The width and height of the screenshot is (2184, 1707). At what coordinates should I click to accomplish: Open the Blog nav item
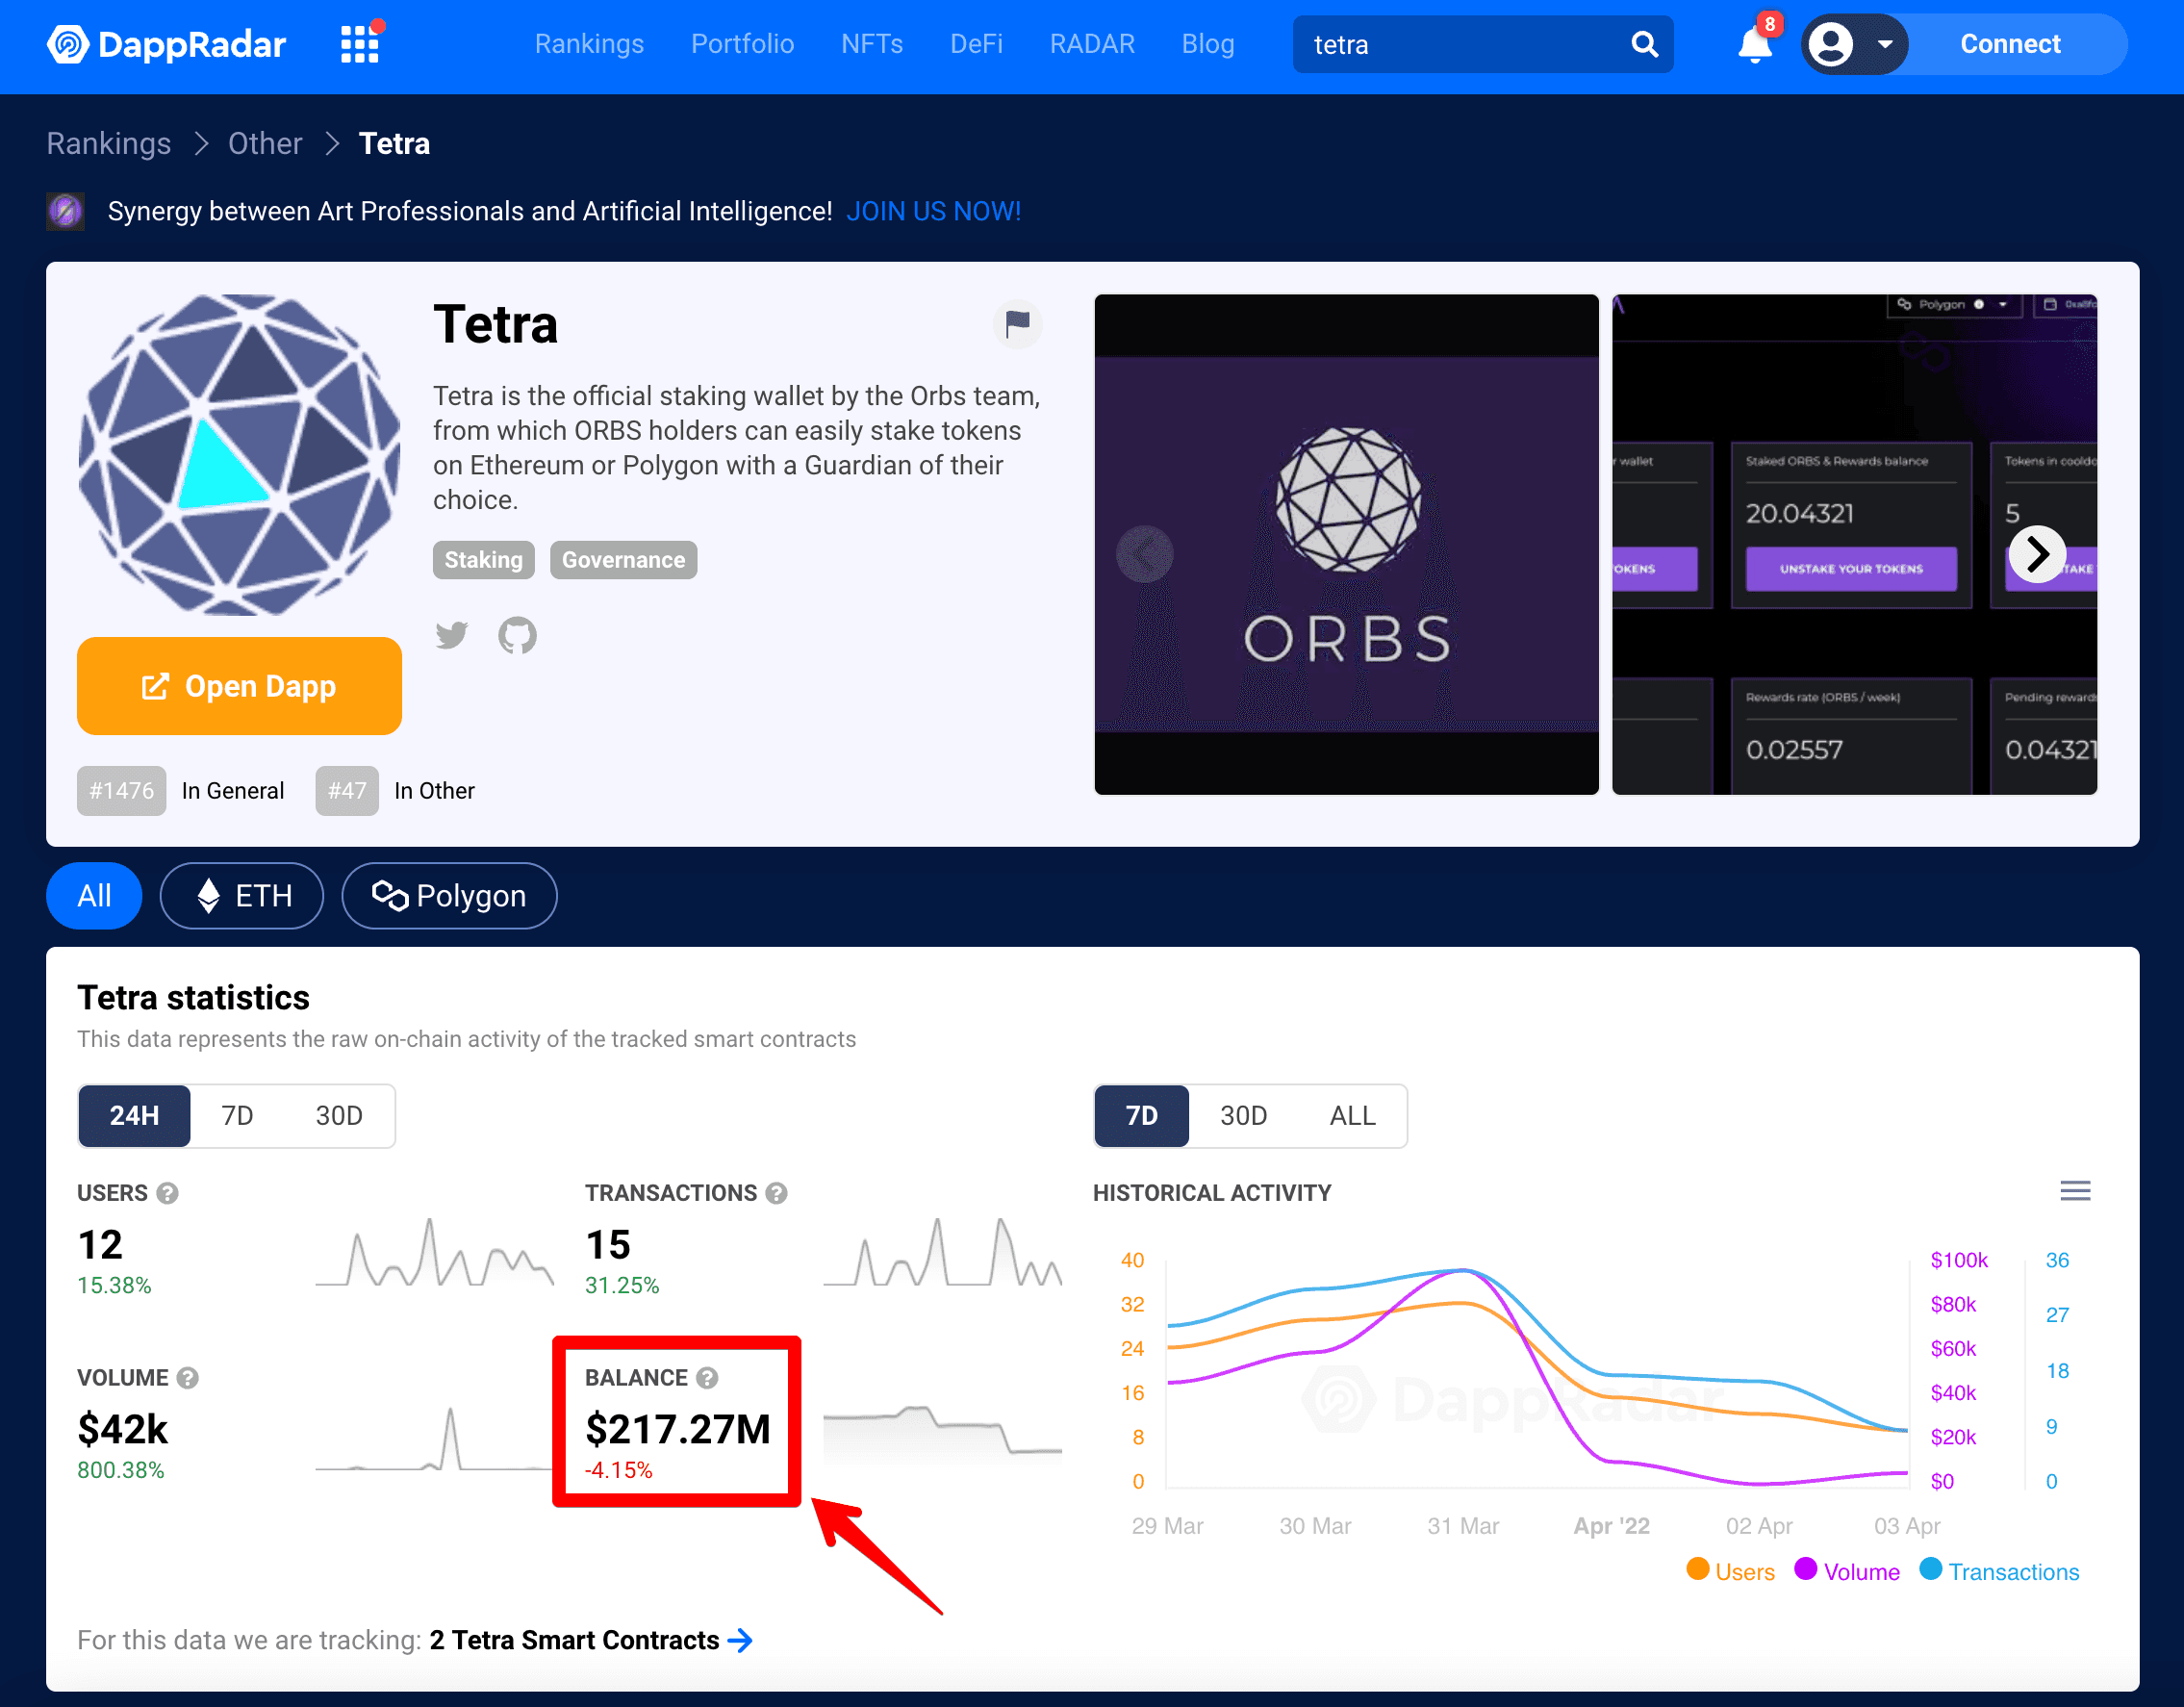(1208, 44)
